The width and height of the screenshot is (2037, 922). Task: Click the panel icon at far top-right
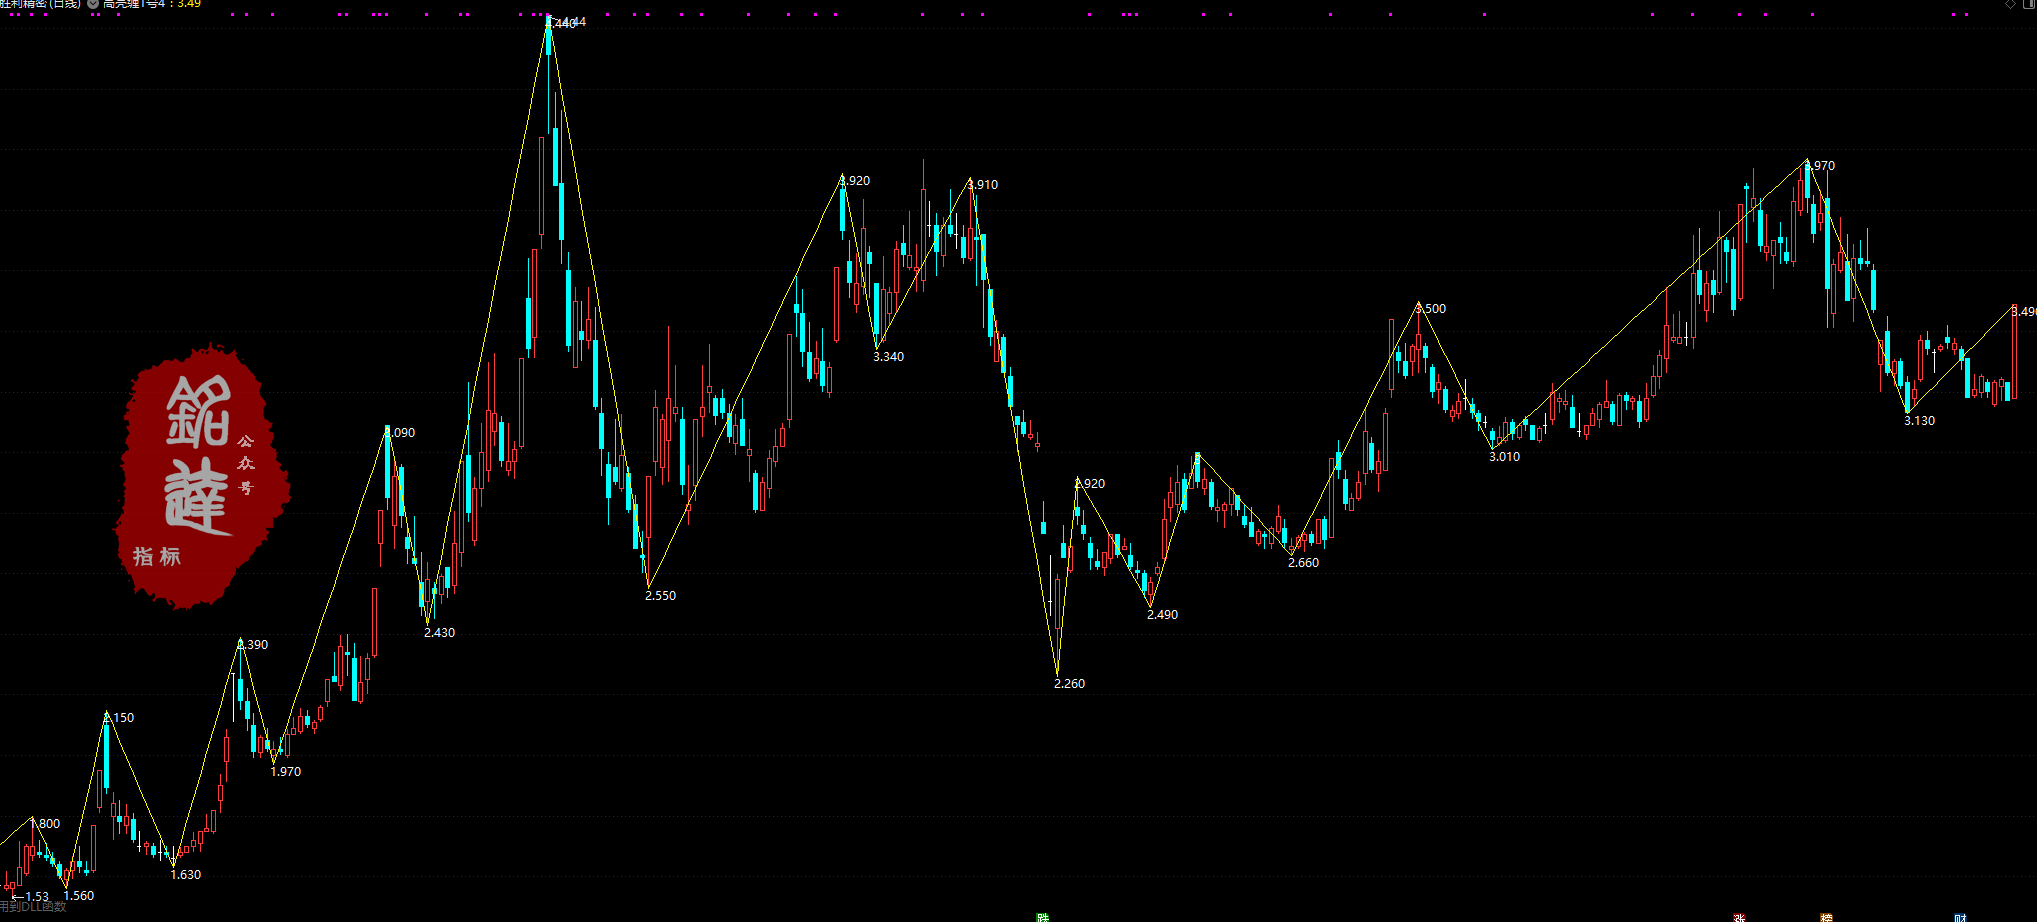coord(2027,4)
